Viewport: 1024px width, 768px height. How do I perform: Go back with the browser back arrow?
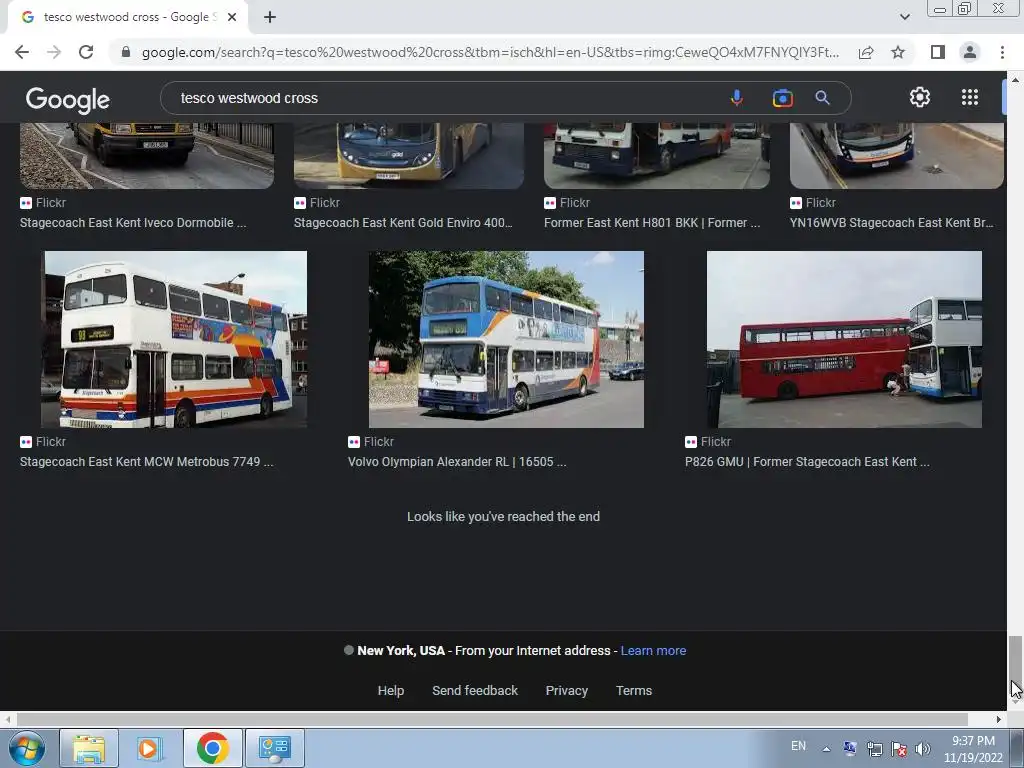(x=22, y=52)
